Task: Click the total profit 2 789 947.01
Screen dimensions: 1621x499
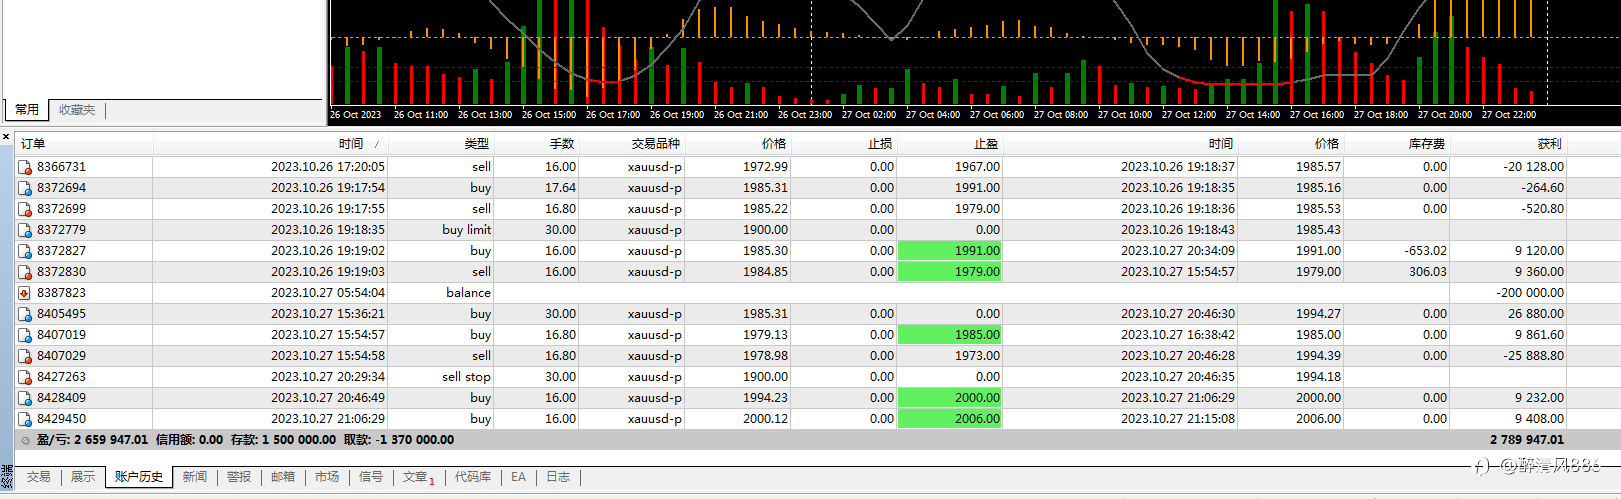Action: pos(1527,440)
